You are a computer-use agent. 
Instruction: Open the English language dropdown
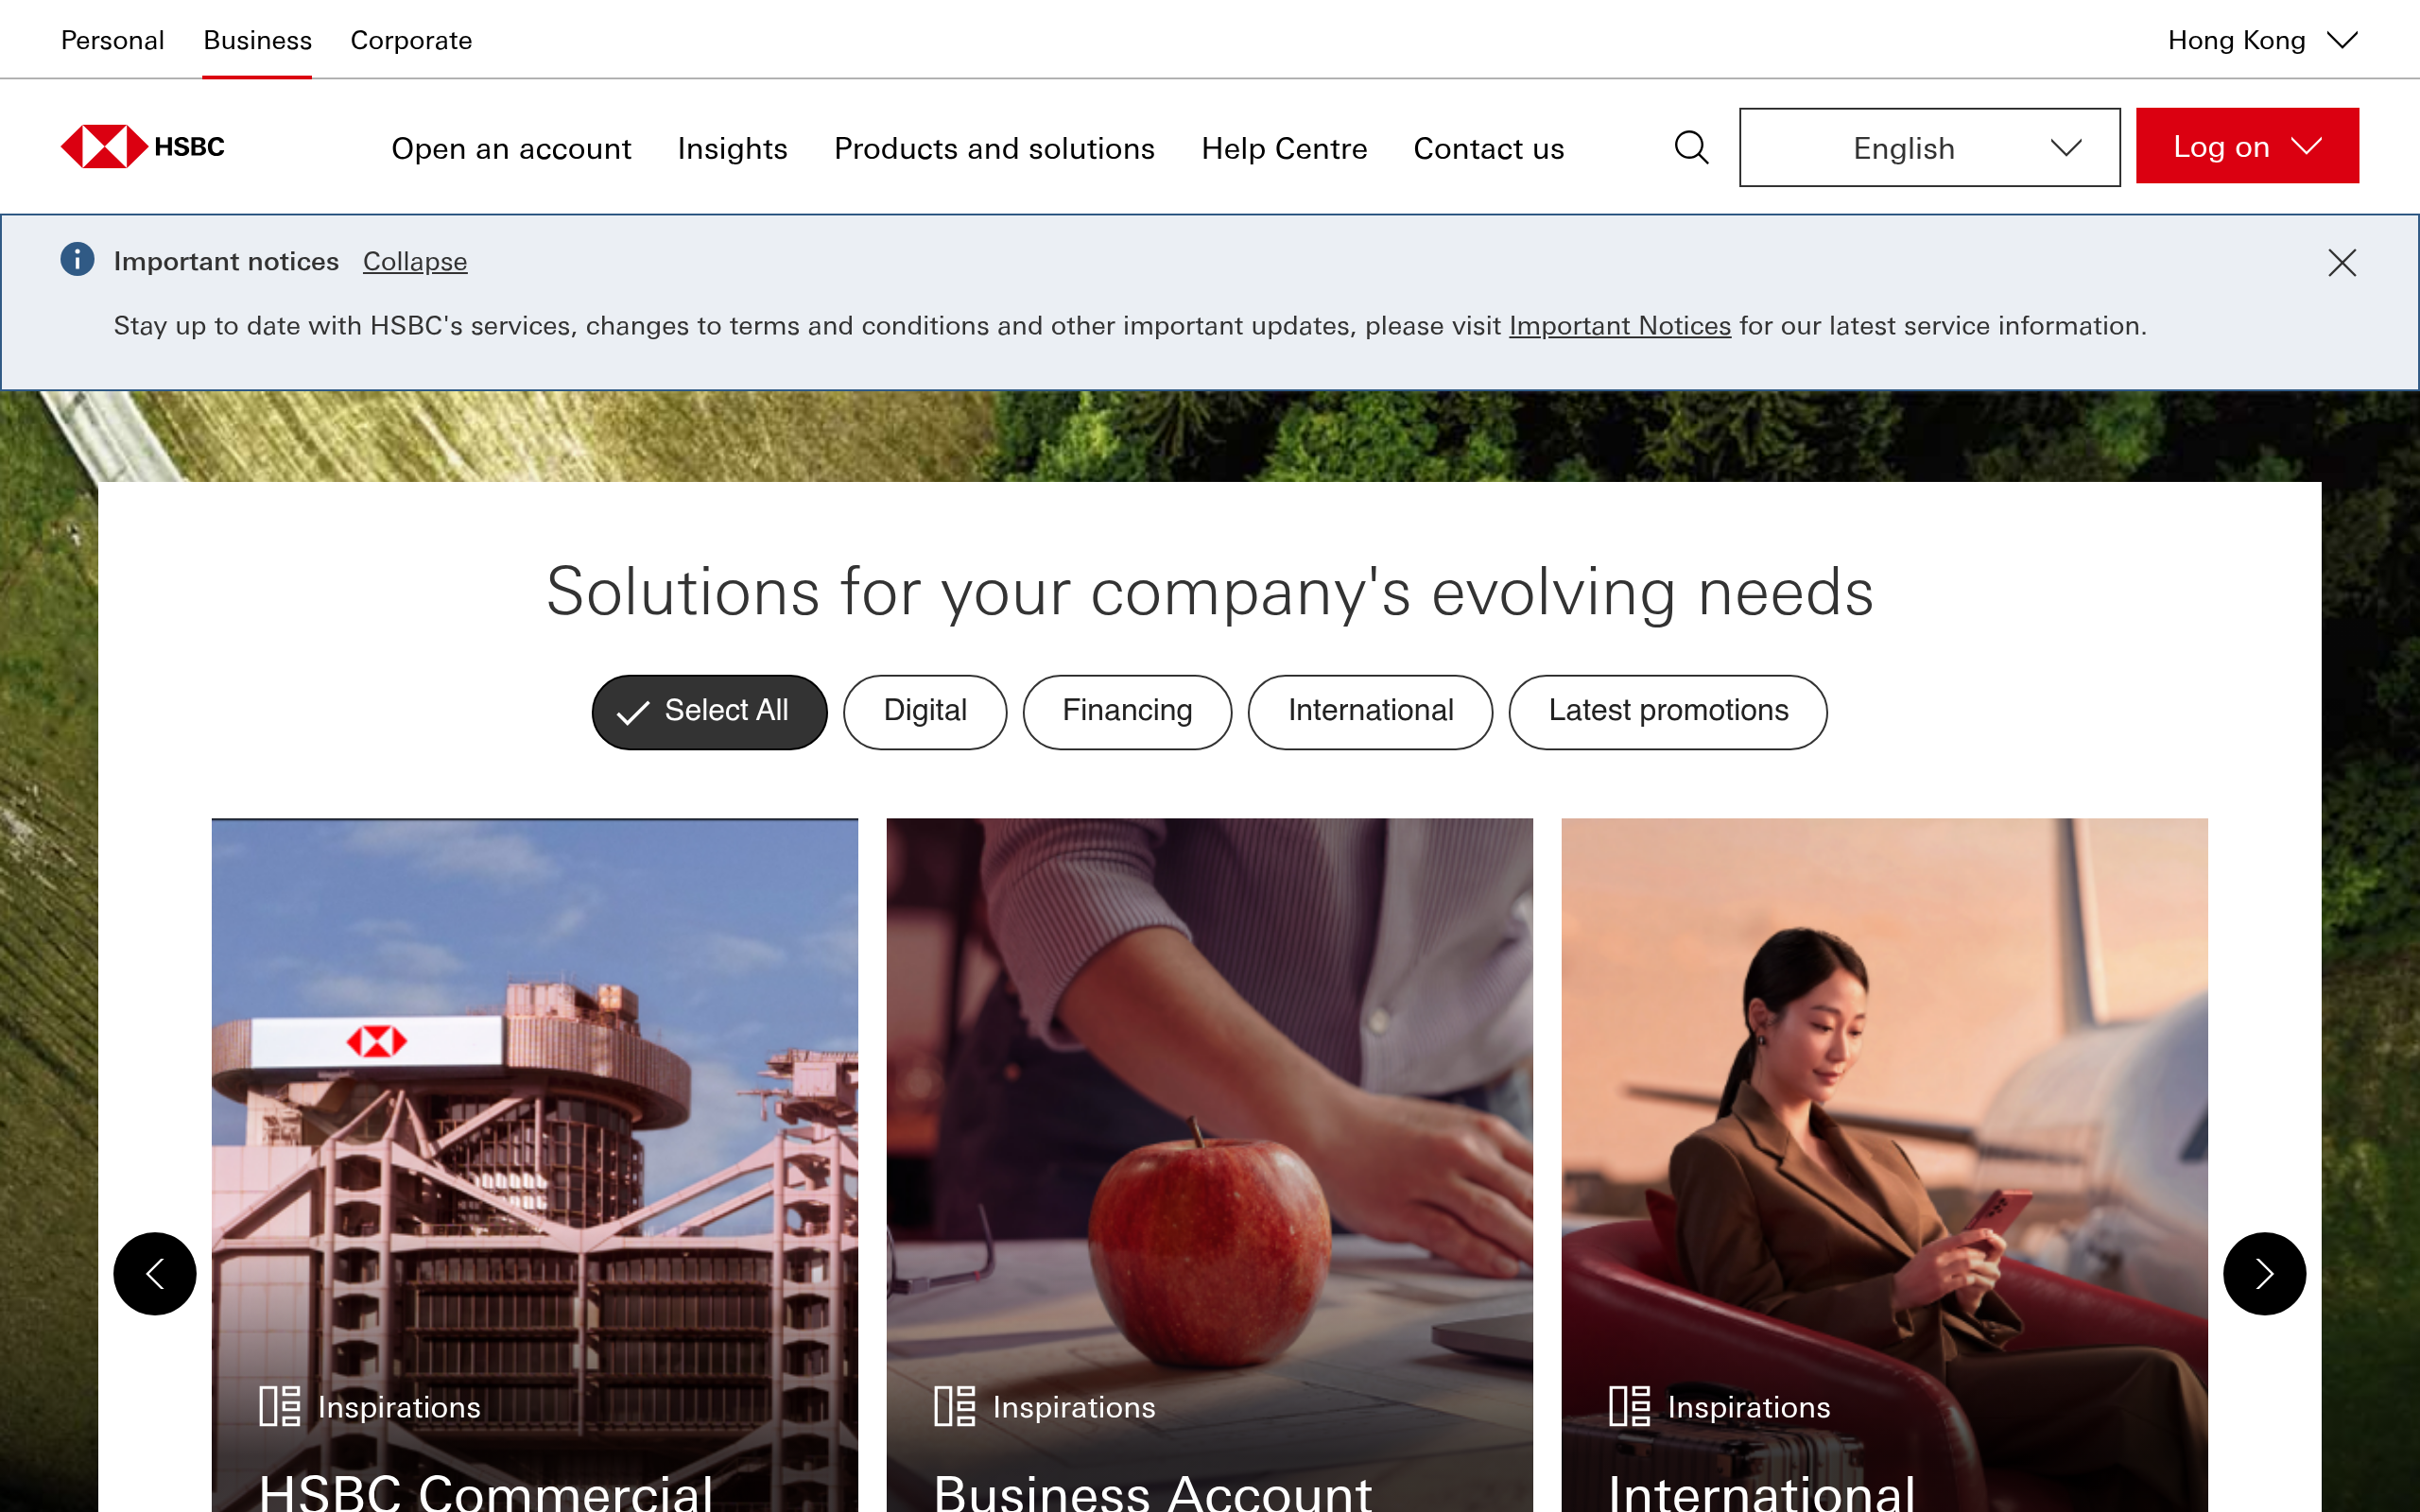click(x=1929, y=147)
